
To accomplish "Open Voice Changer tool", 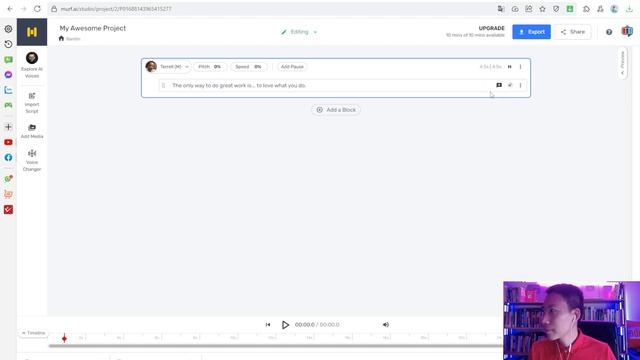I will click(32, 160).
